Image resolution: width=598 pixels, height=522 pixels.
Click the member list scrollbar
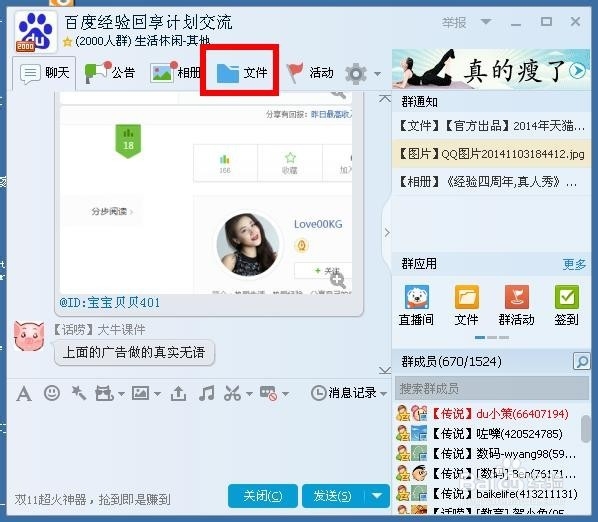(585, 429)
